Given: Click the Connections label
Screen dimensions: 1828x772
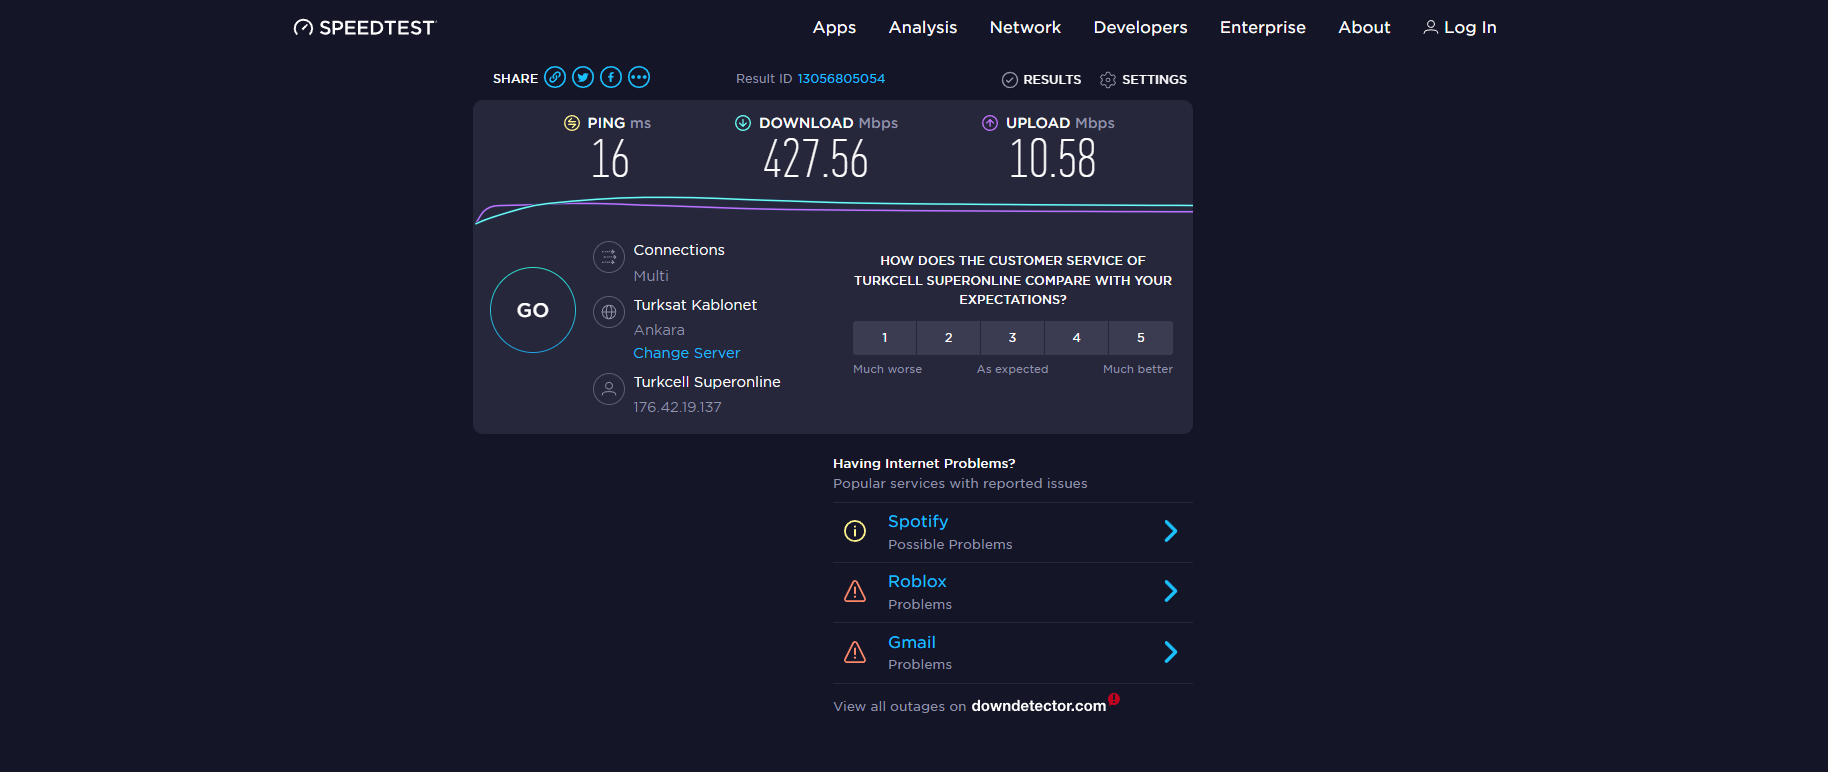Looking at the screenshot, I should tap(679, 250).
